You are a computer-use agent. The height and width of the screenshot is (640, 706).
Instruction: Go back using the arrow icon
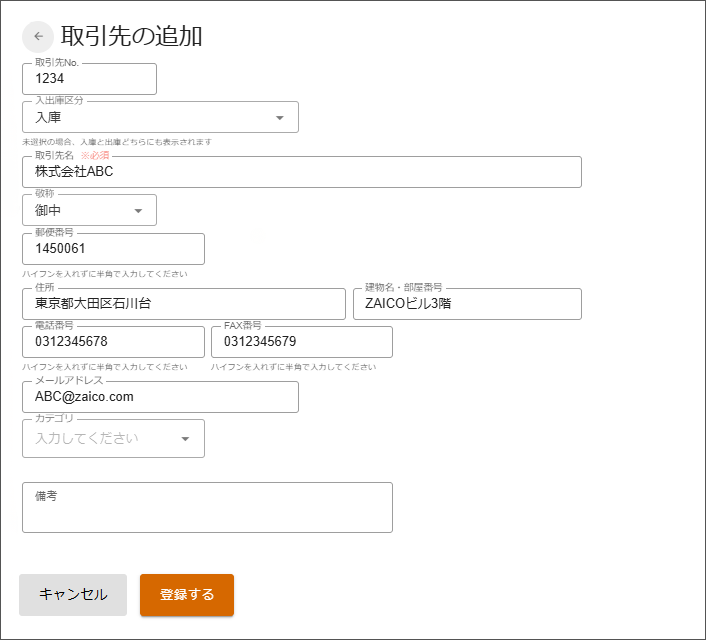(x=38, y=36)
